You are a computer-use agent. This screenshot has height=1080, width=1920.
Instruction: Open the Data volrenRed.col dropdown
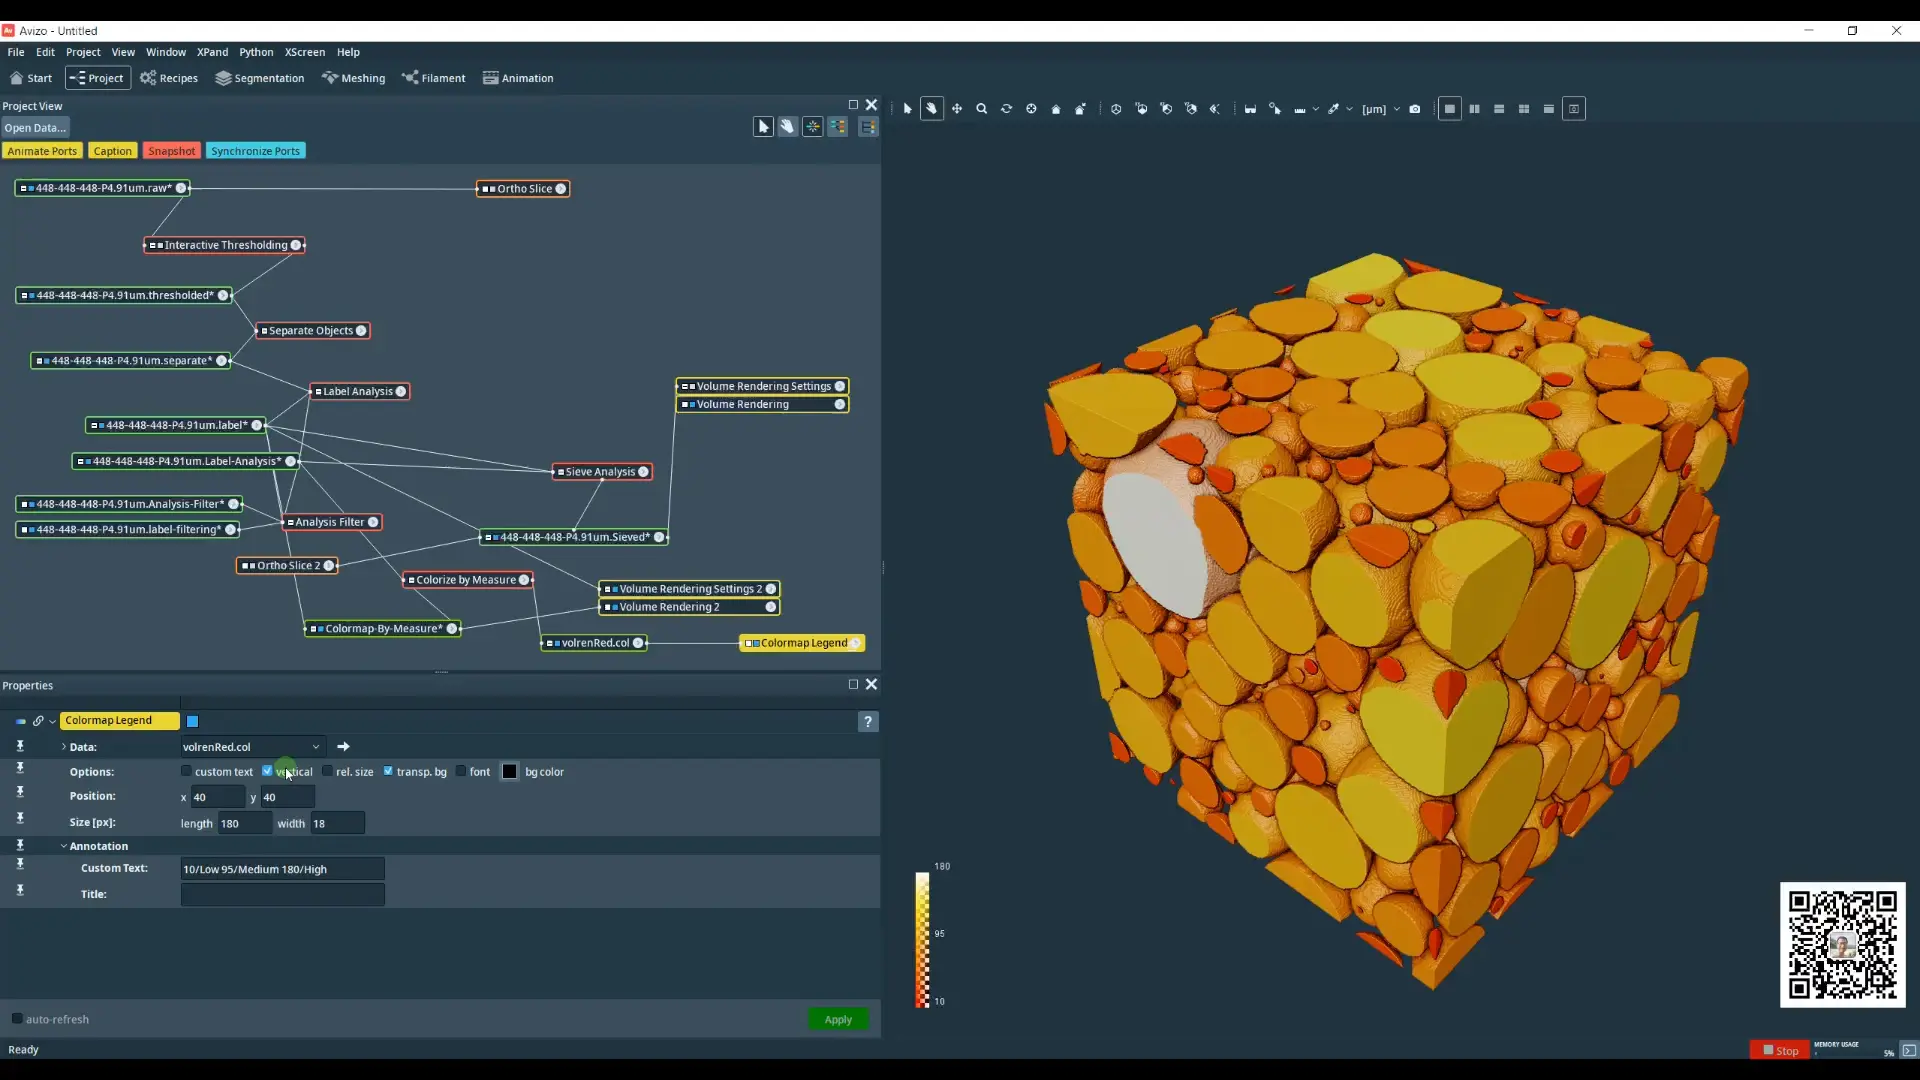pyautogui.click(x=252, y=747)
